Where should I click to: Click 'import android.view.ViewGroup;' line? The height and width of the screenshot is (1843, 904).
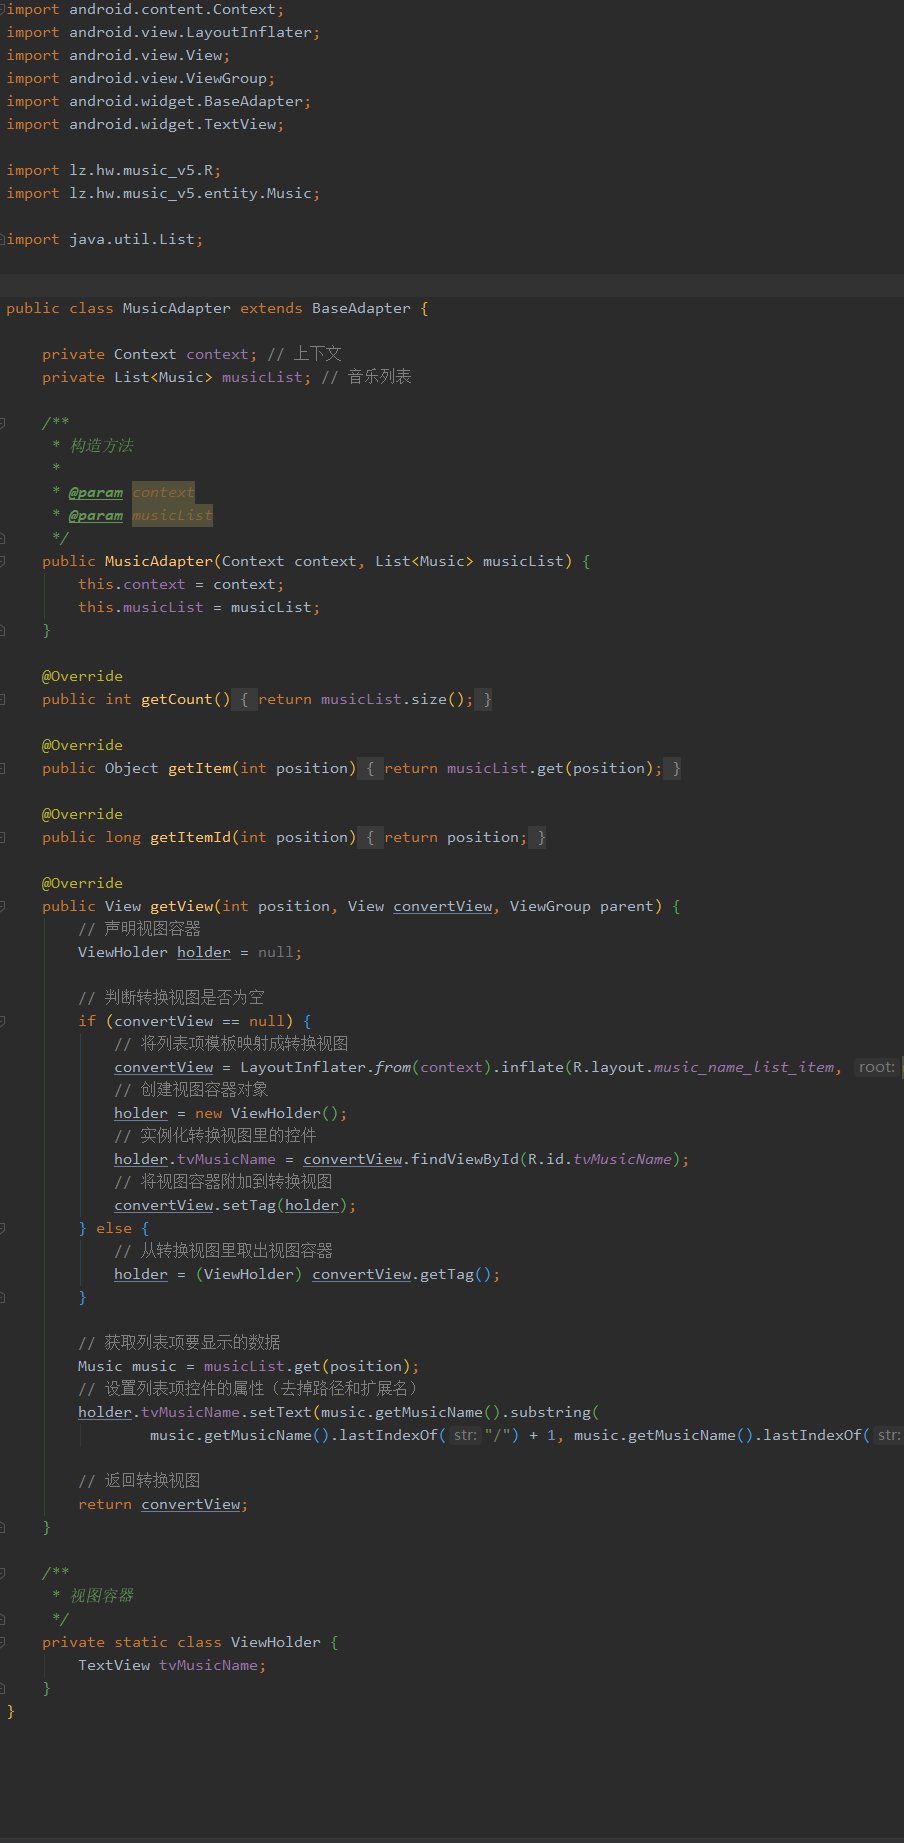coord(141,78)
